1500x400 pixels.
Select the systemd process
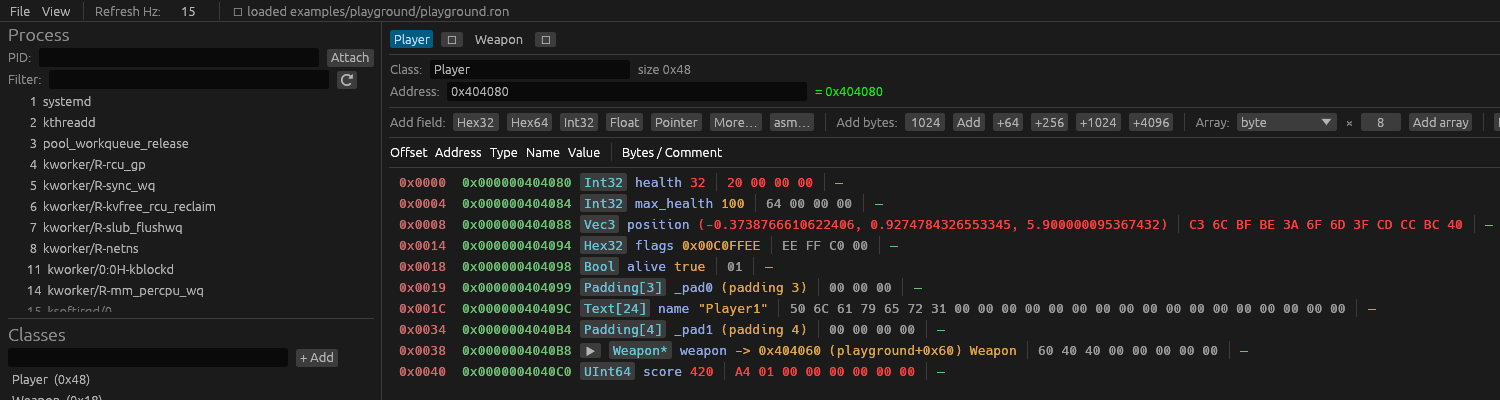pyautogui.click(x=67, y=102)
